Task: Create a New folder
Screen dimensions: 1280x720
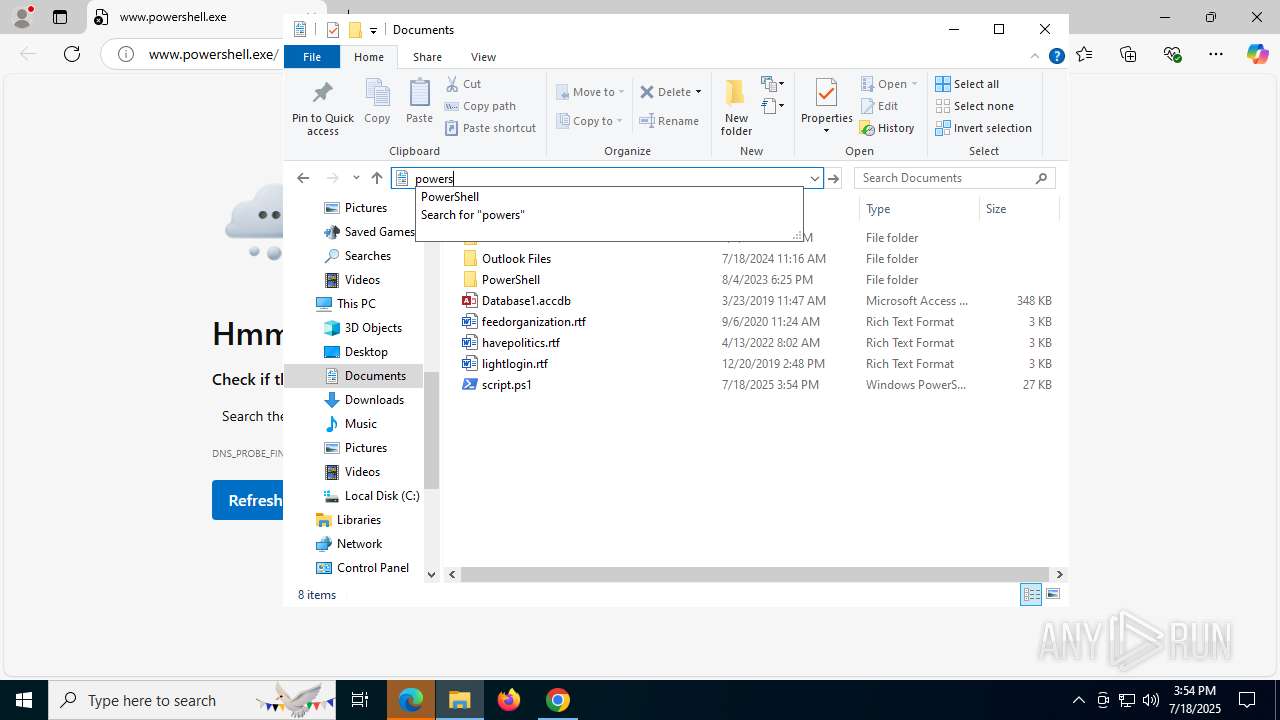Action: pyautogui.click(x=736, y=107)
